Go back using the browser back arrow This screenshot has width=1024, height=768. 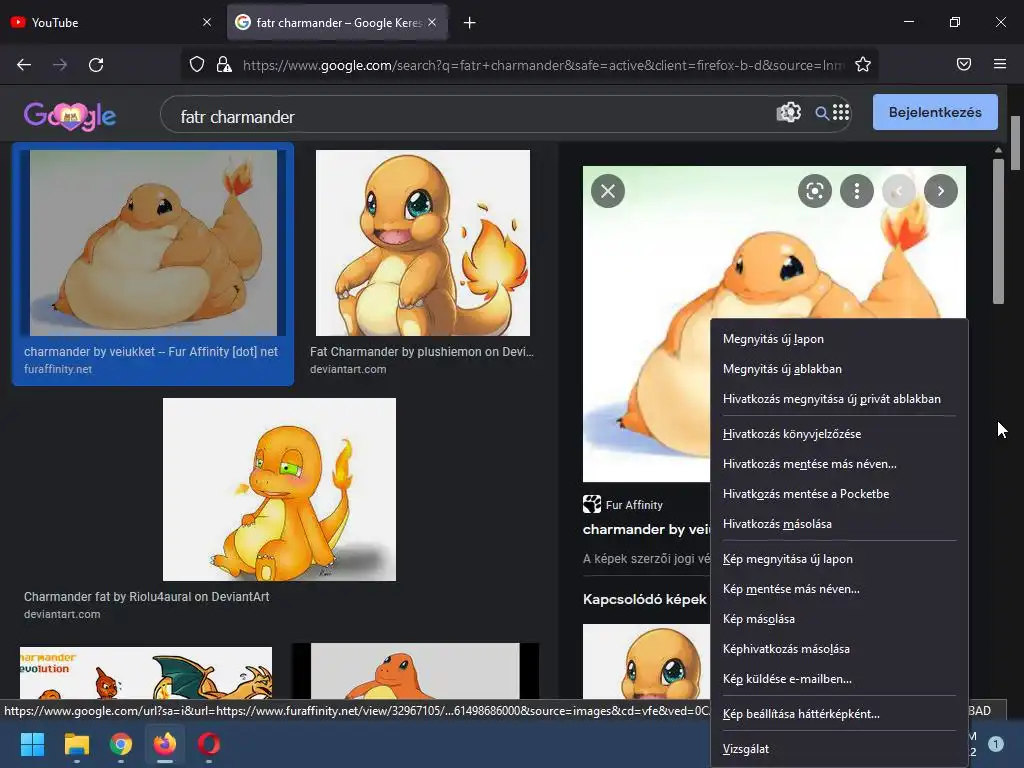point(24,65)
